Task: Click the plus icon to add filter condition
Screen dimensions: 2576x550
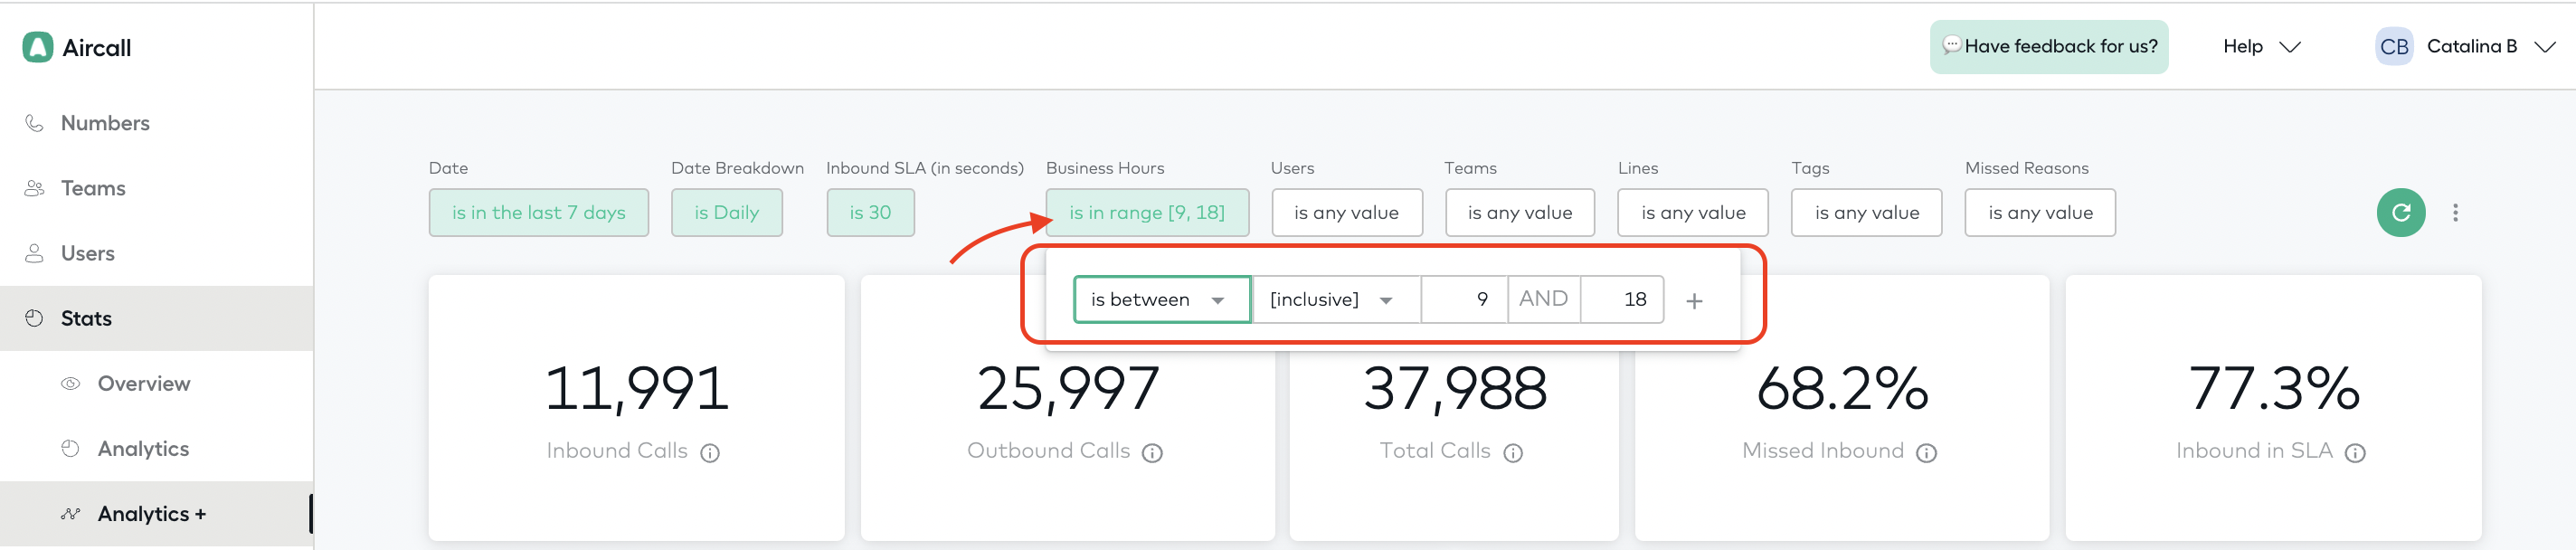Action: (x=1694, y=301)
